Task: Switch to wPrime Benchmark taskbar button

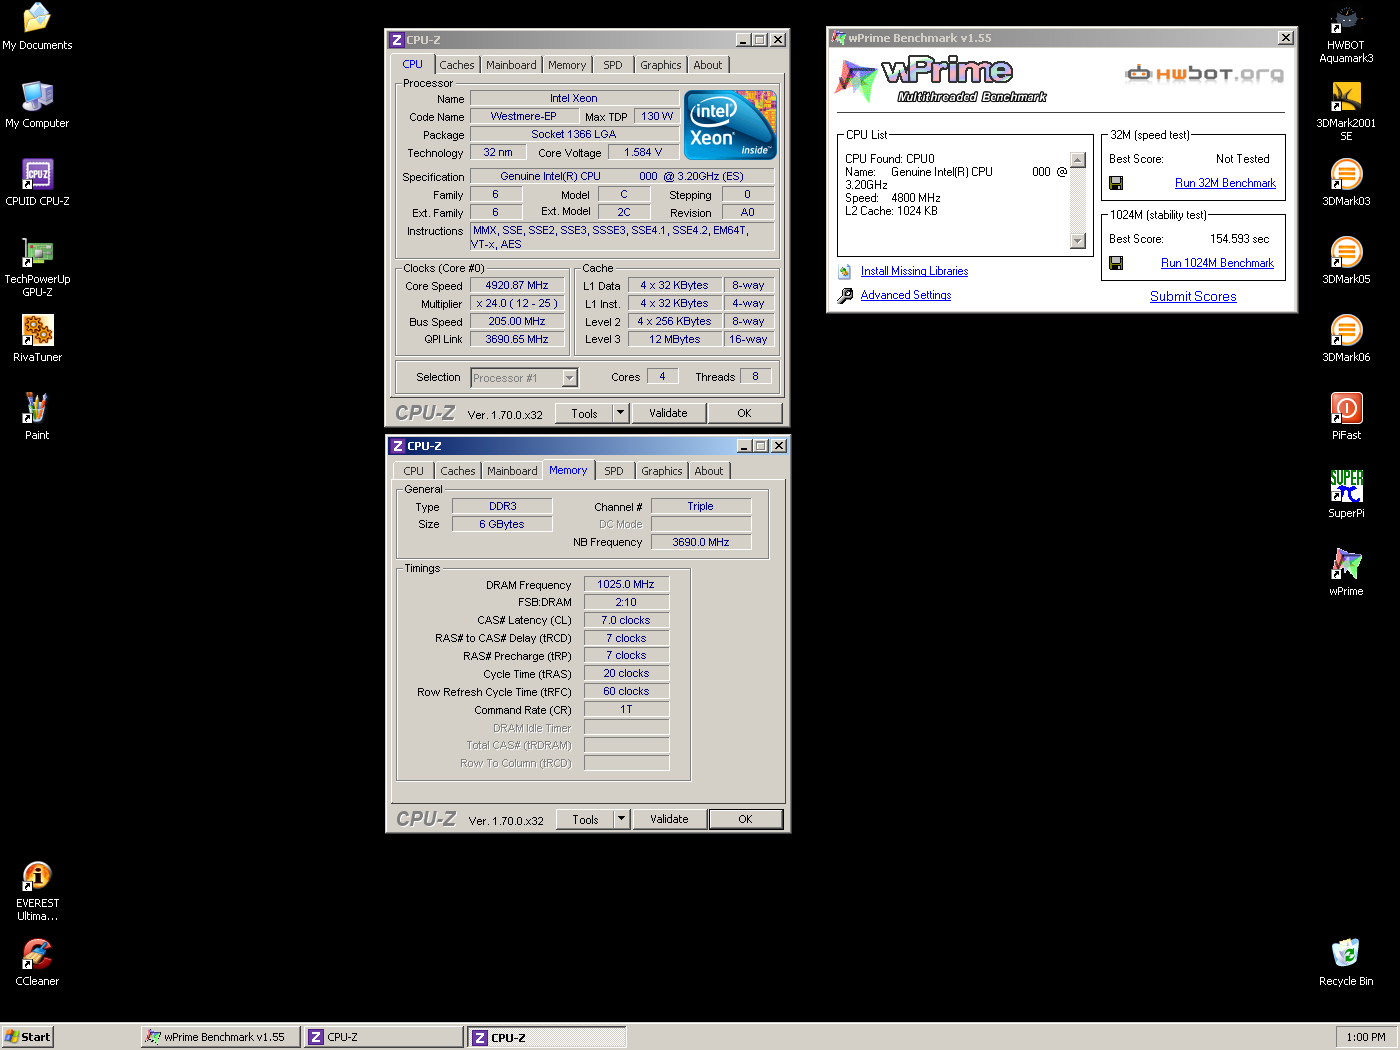Action: [x=221, y=1037]
